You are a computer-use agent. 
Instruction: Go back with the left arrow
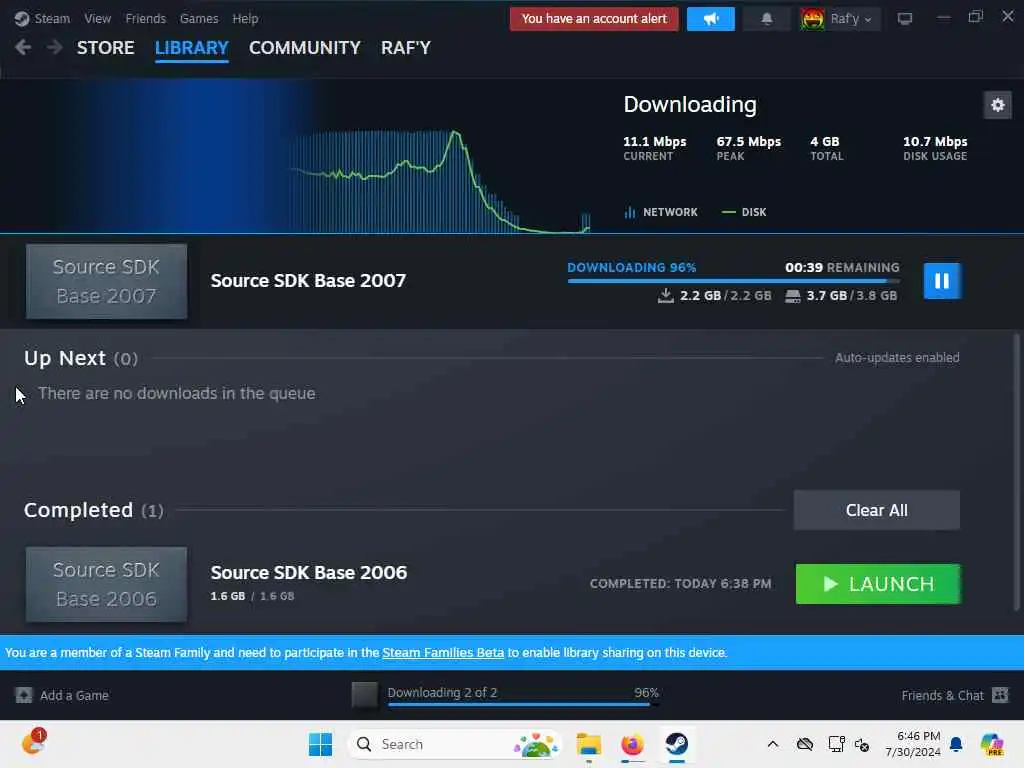[23, 47]
